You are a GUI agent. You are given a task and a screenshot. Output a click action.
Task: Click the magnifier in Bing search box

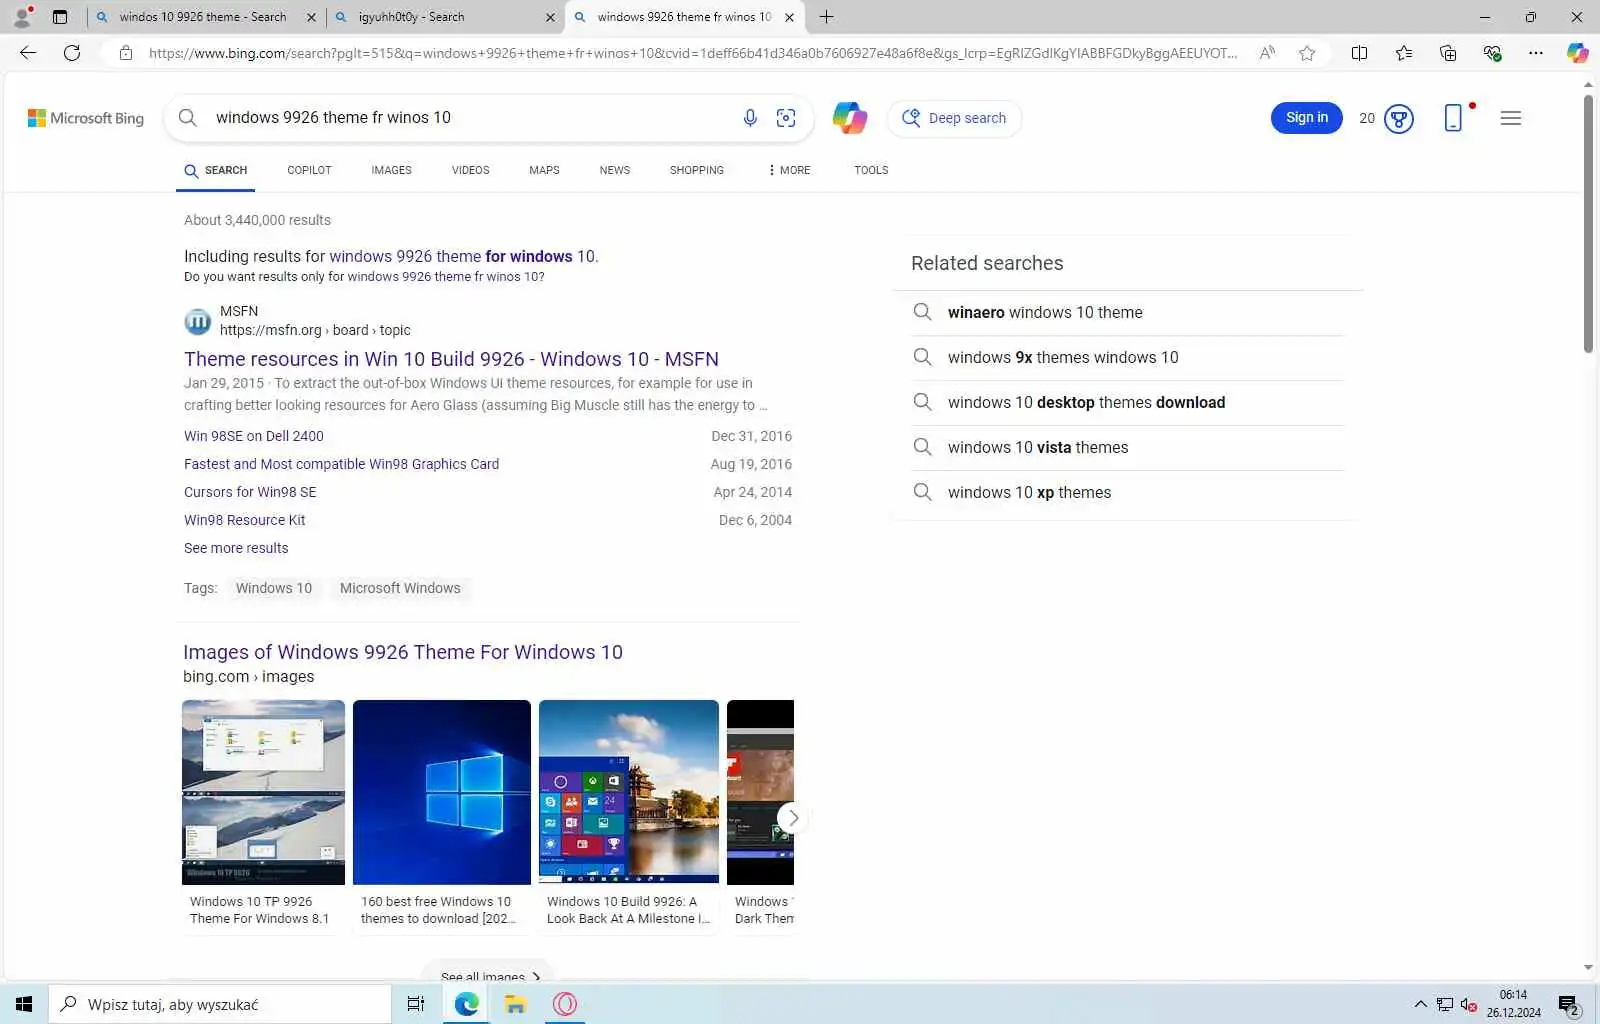188,118
